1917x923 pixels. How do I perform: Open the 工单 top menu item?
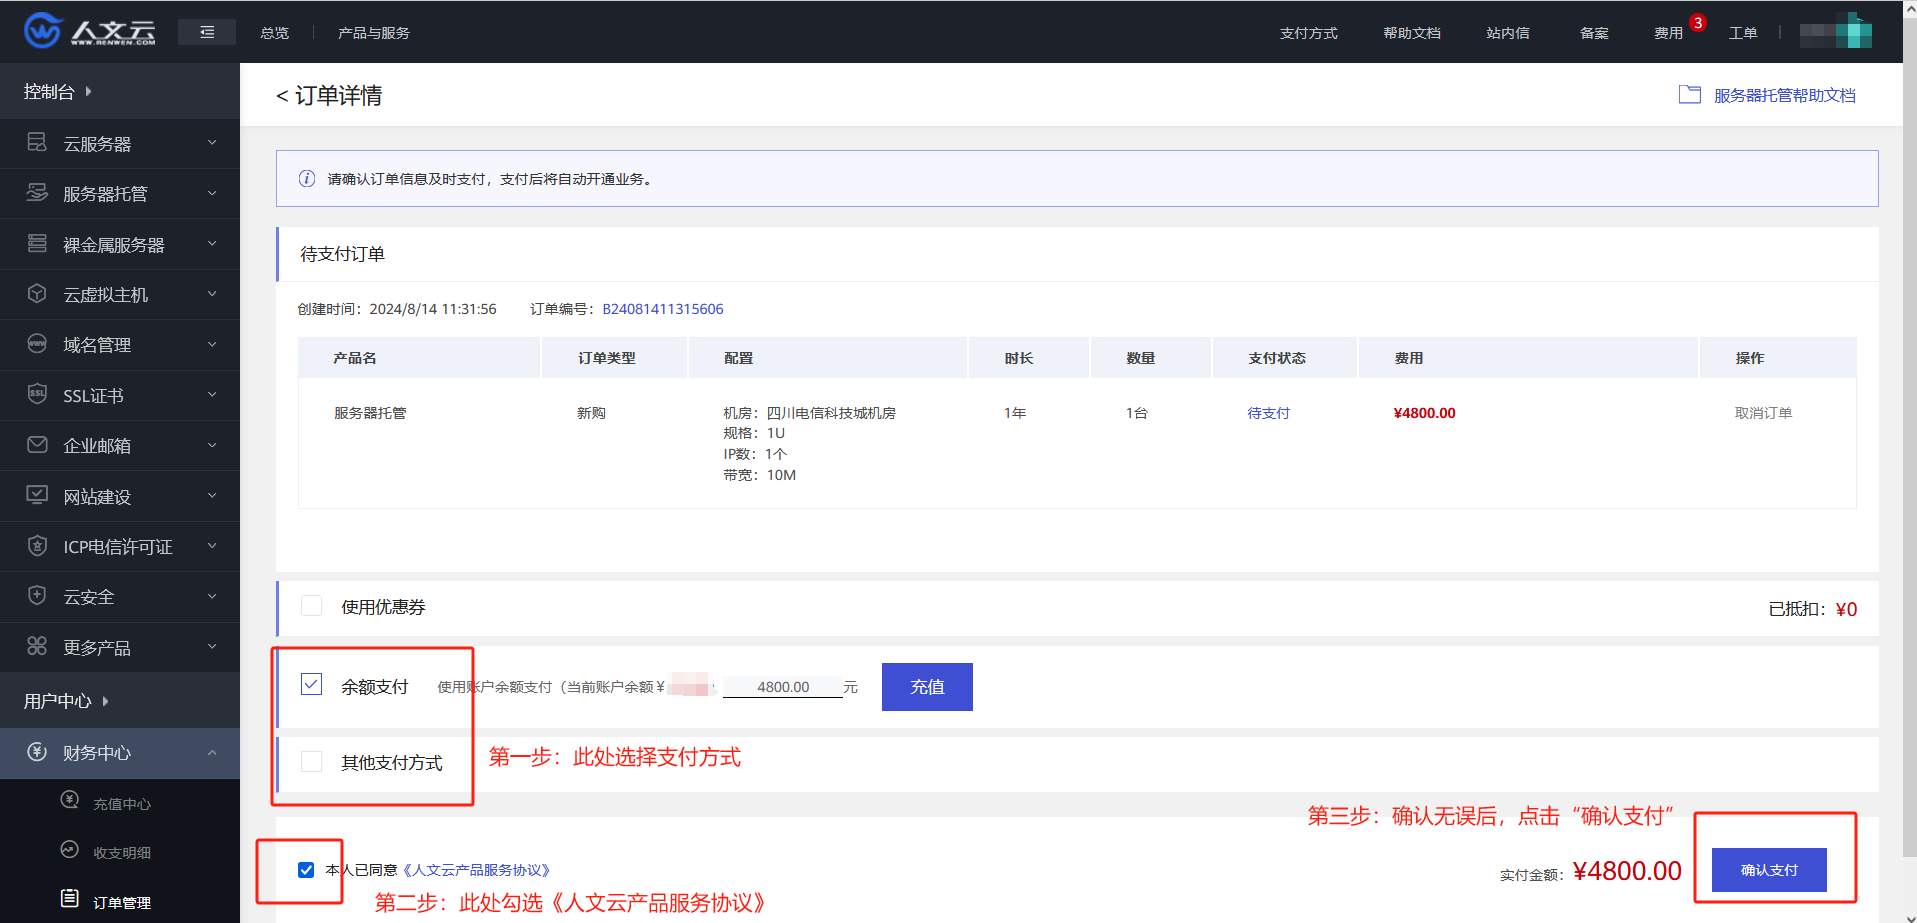tap(1743, 33)
